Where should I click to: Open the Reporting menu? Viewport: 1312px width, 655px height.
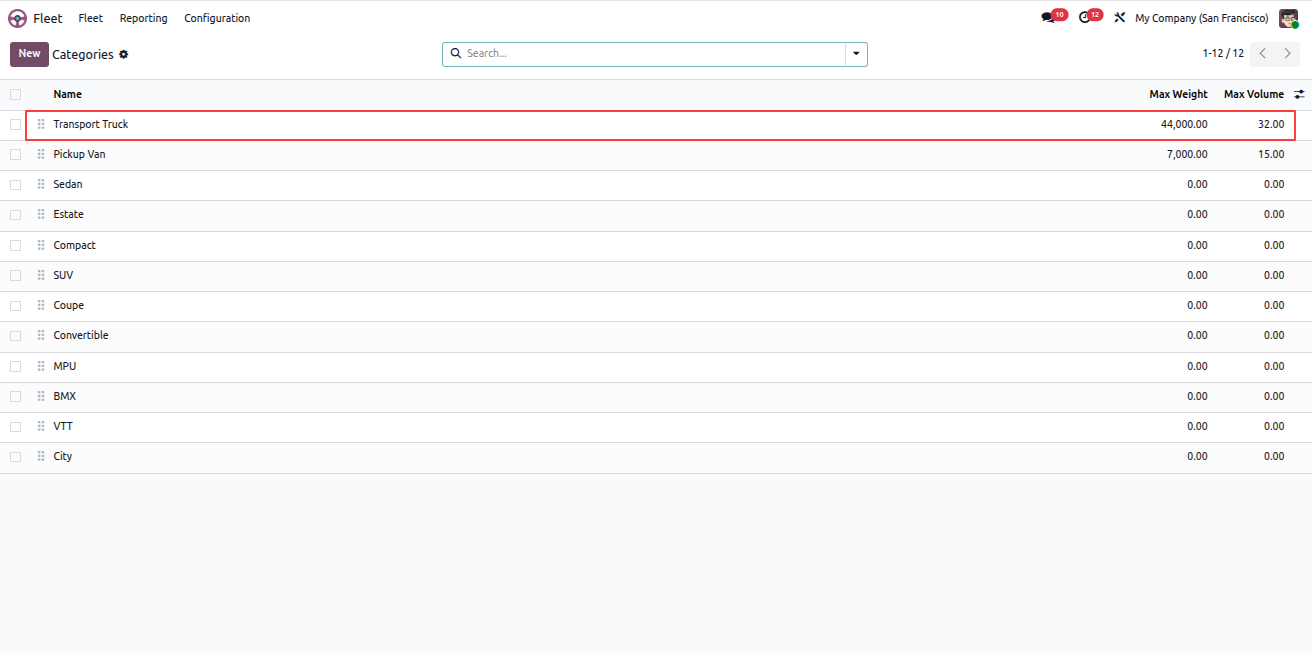pyautogui.click(x=144, y=18)
